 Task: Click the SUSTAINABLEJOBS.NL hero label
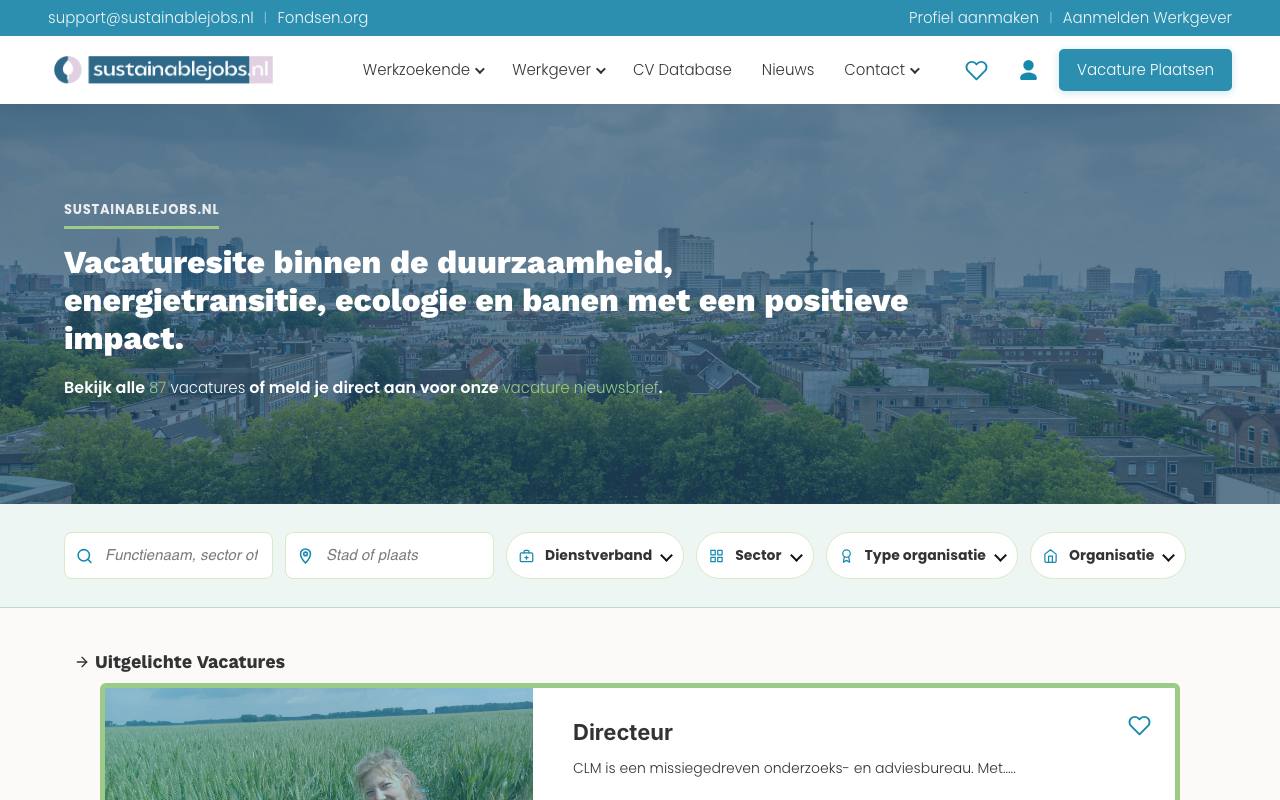click(x=141, y=209)
